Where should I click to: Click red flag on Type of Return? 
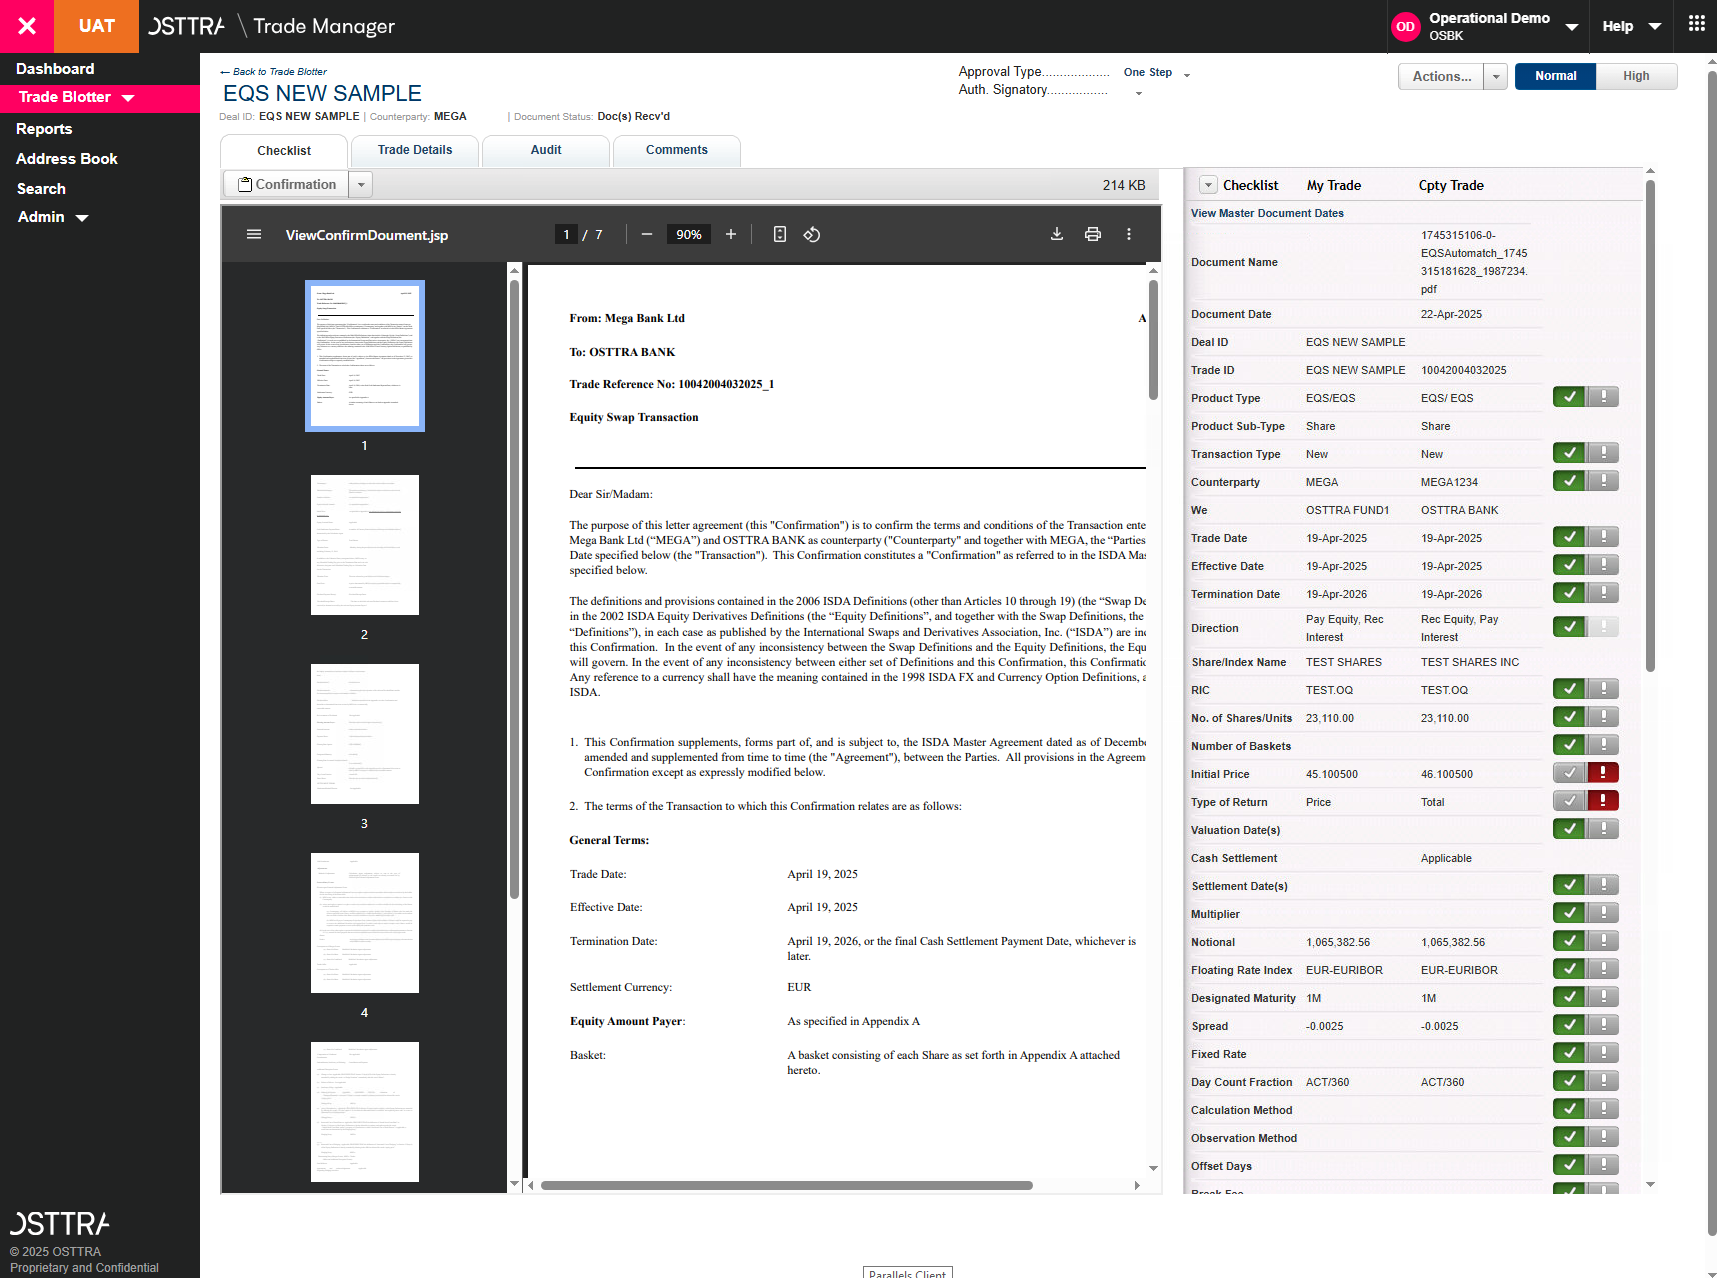point(1603,801)
